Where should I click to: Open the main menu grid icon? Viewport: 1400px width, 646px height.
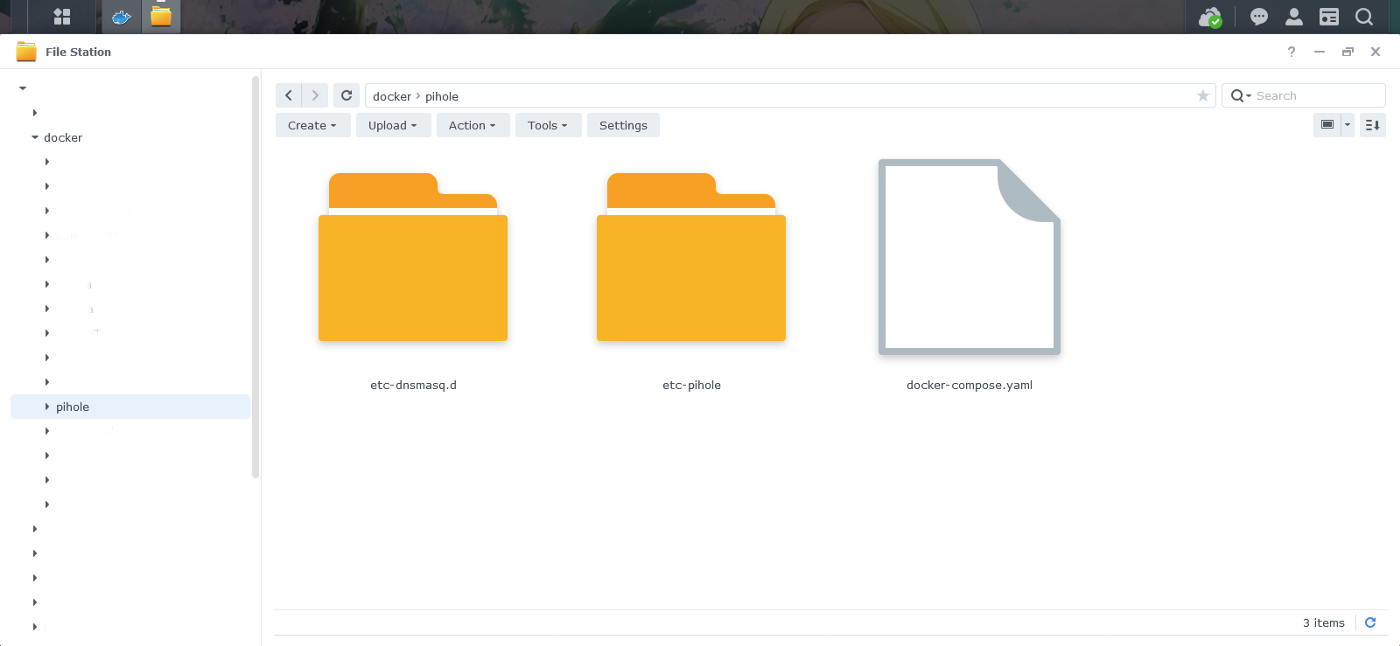click(x=62, y=17)
